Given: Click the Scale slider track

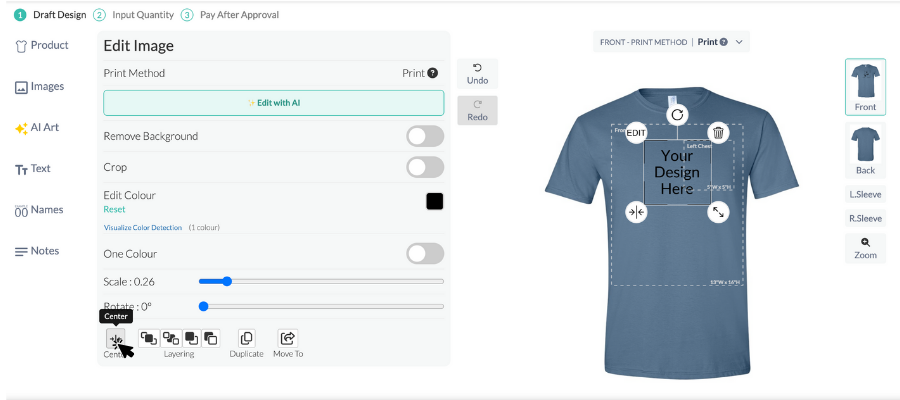Looking at the screenshot, I should (x=320, y=282).
